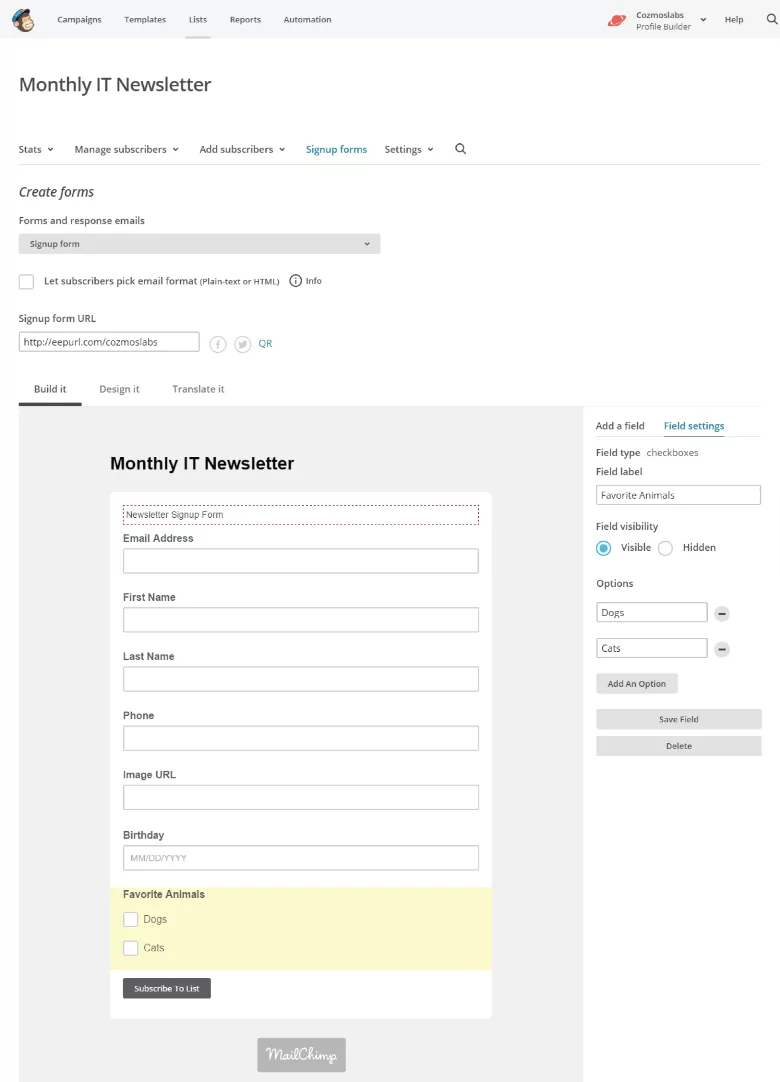
Task: Expand the Manage subscribers menu
Action: point(126,149)
